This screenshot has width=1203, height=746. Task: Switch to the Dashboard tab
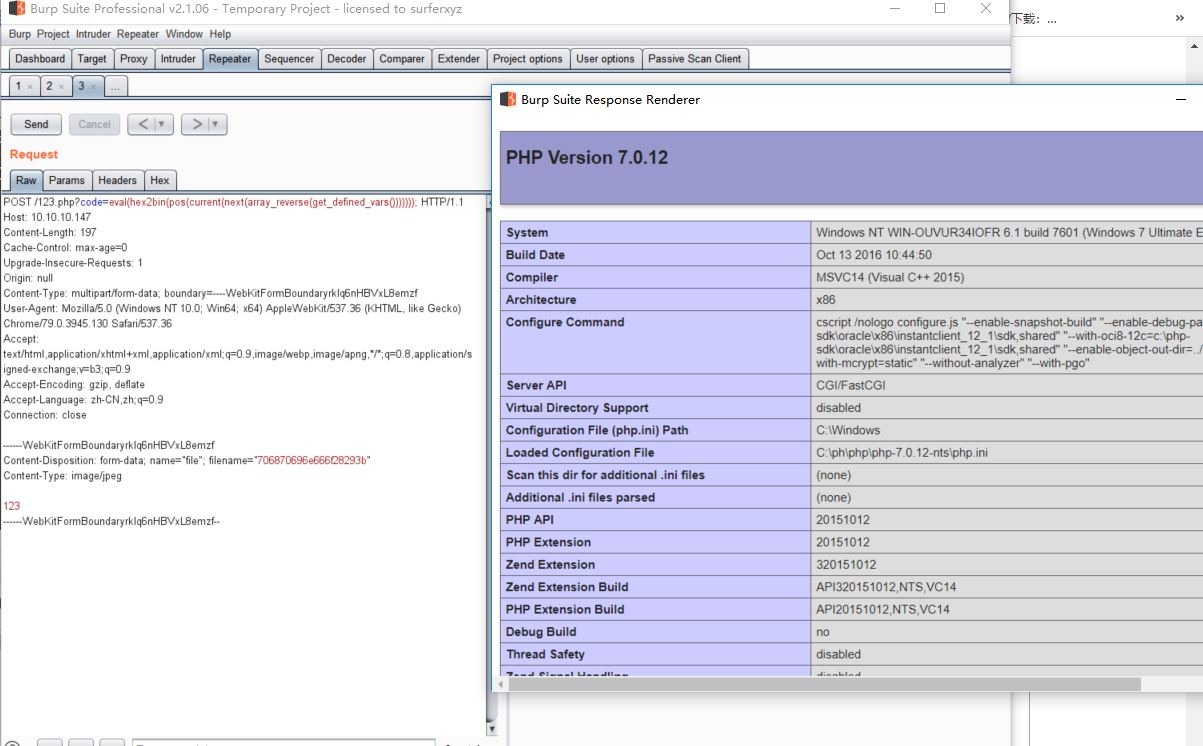40,59
